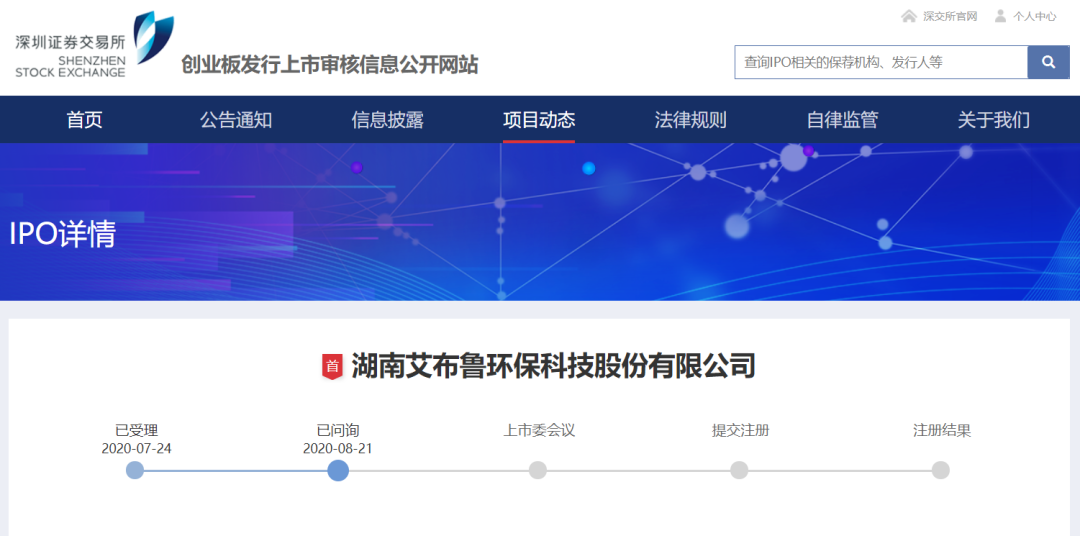Click the home icon beside 深交所官网
1080x536 pixels.
coord(909,16)
